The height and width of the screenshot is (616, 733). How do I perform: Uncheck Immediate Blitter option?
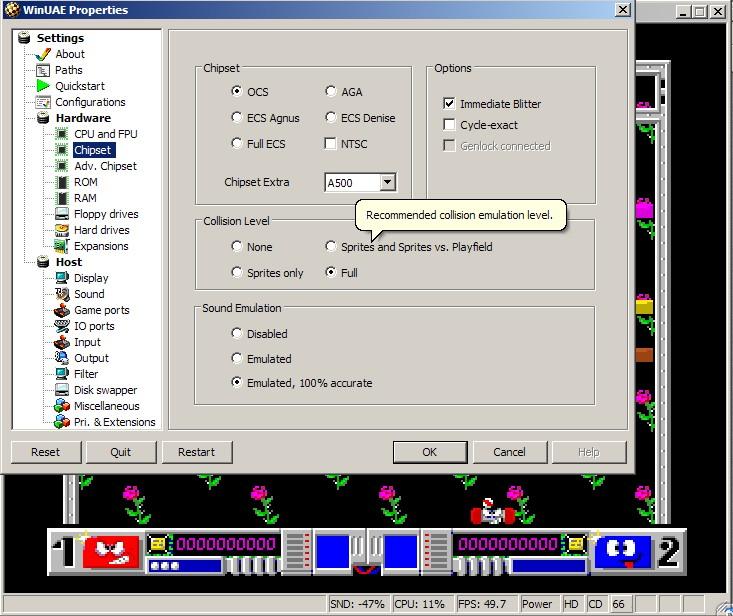click(449, 103)
